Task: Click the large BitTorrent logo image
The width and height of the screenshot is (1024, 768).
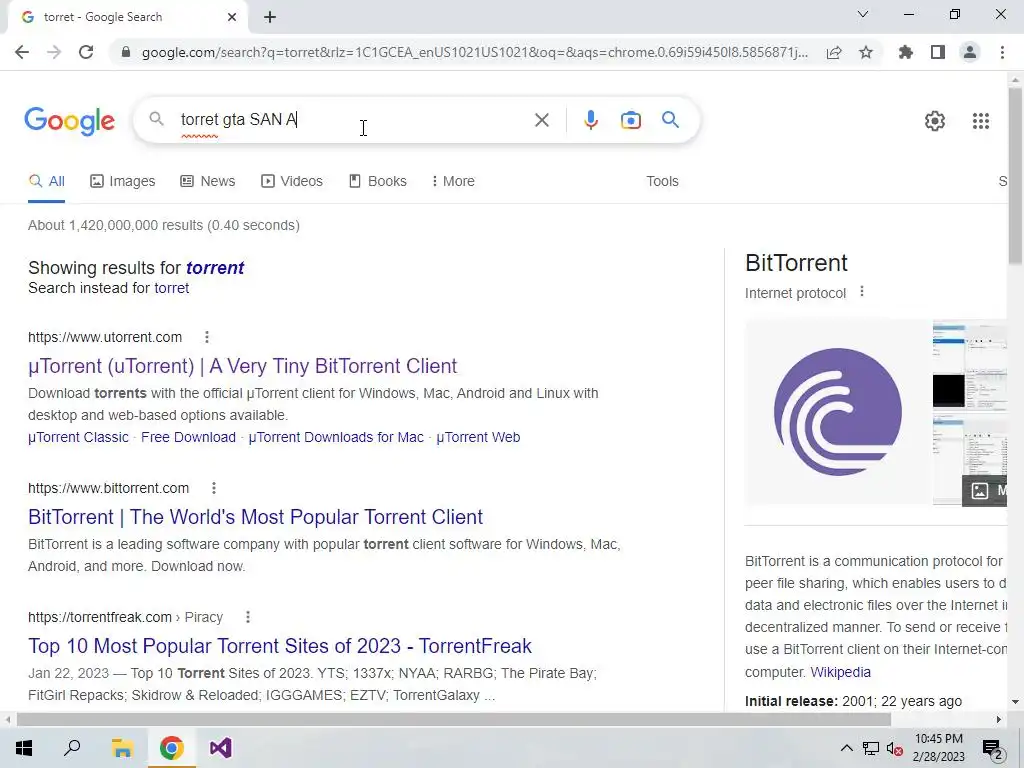Action: (838, 412)
